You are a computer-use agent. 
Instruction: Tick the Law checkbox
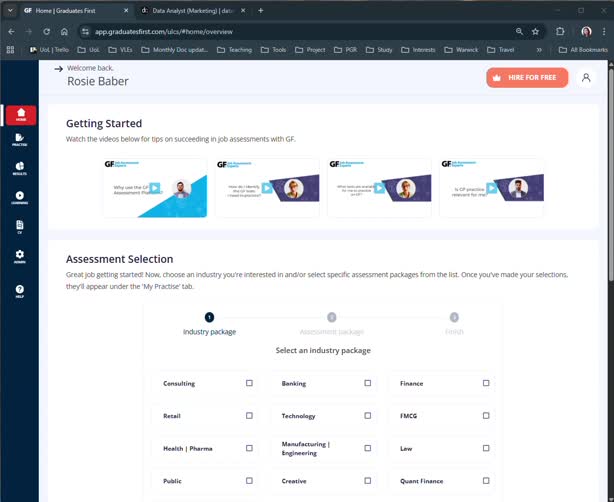pyautogui.click(x=486, y=448)
